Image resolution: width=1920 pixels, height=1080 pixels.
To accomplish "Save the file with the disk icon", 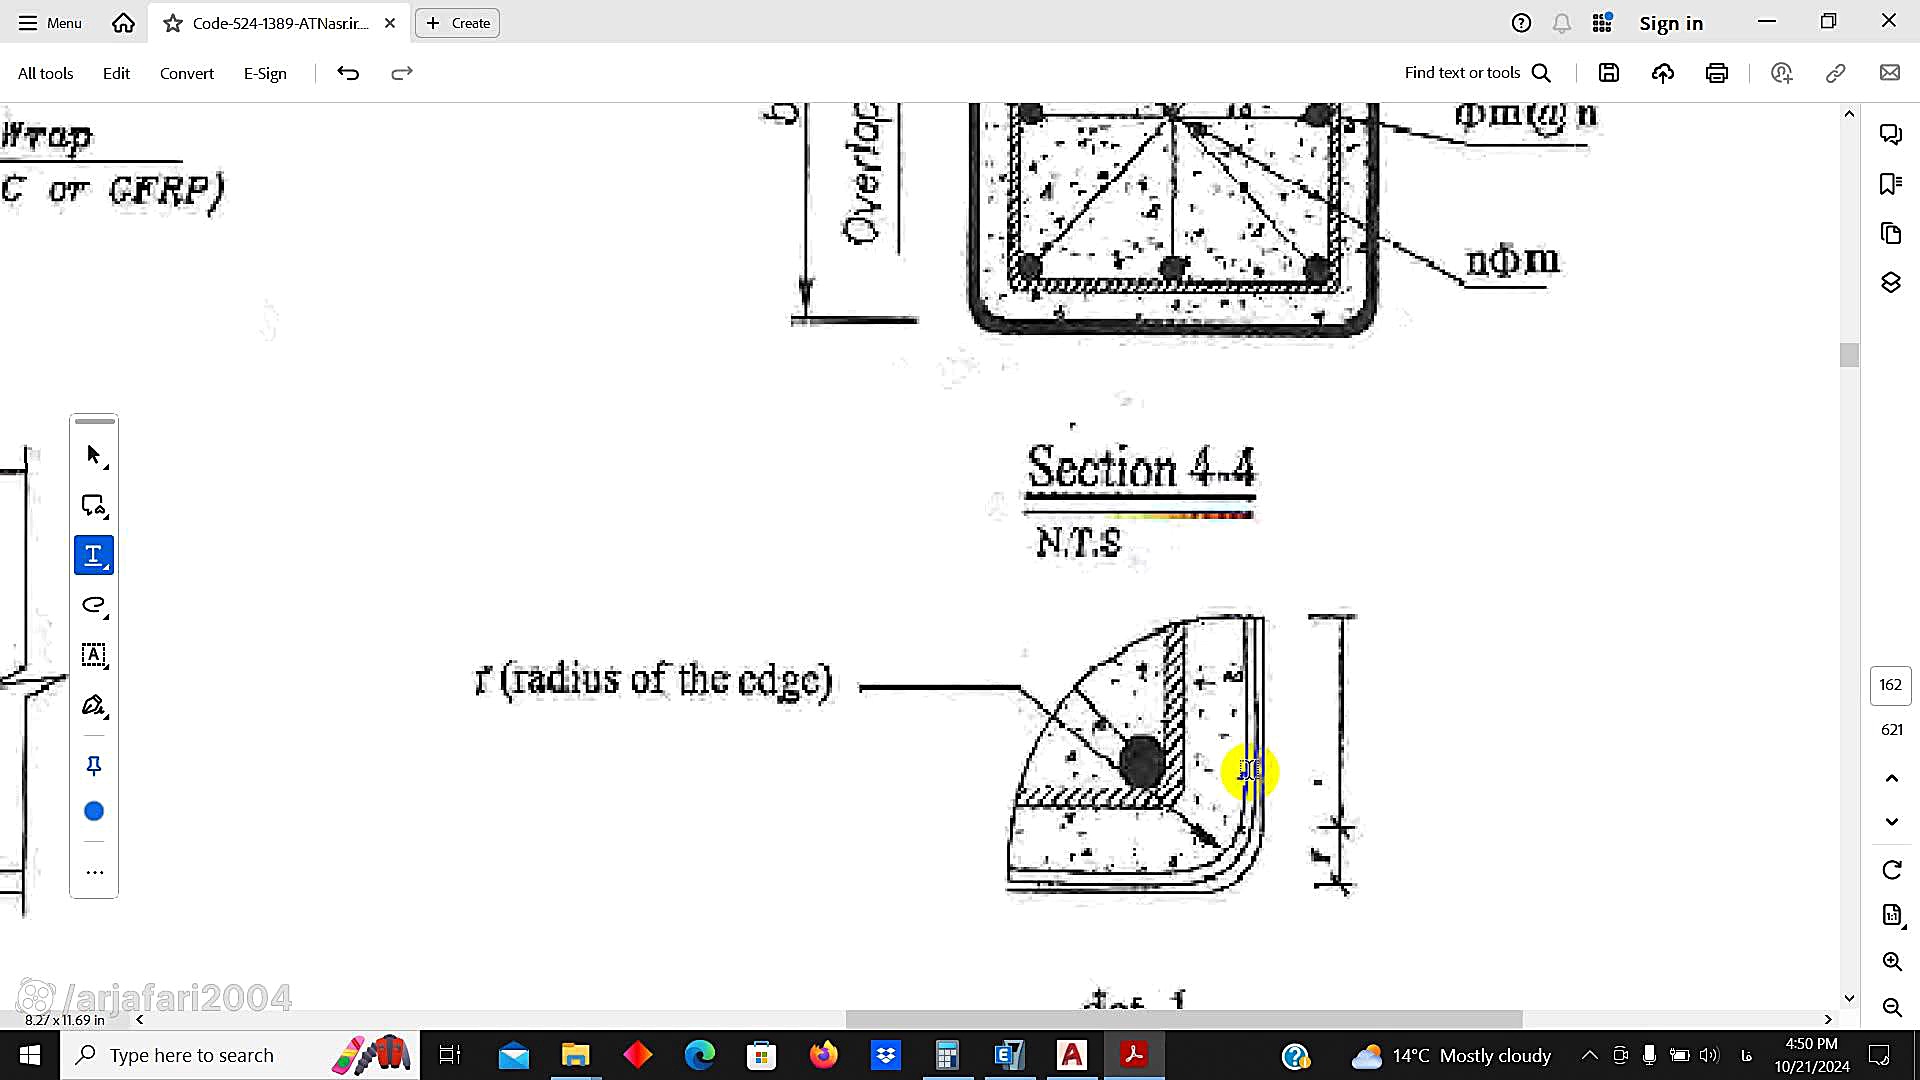I will click(1608, 73).
